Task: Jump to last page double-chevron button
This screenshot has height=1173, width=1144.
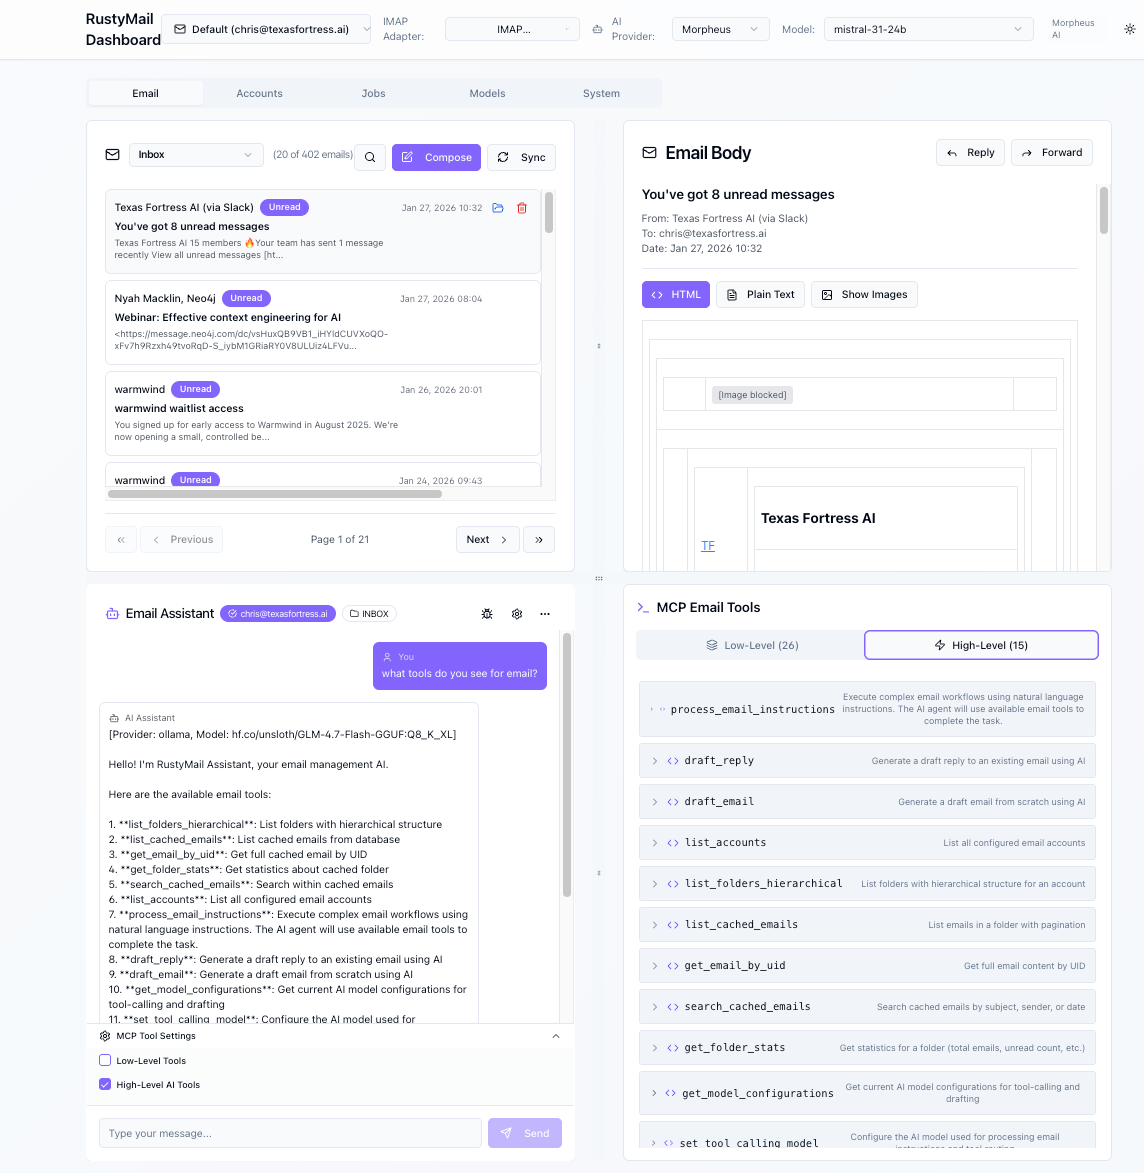Action: pos(539,539)
